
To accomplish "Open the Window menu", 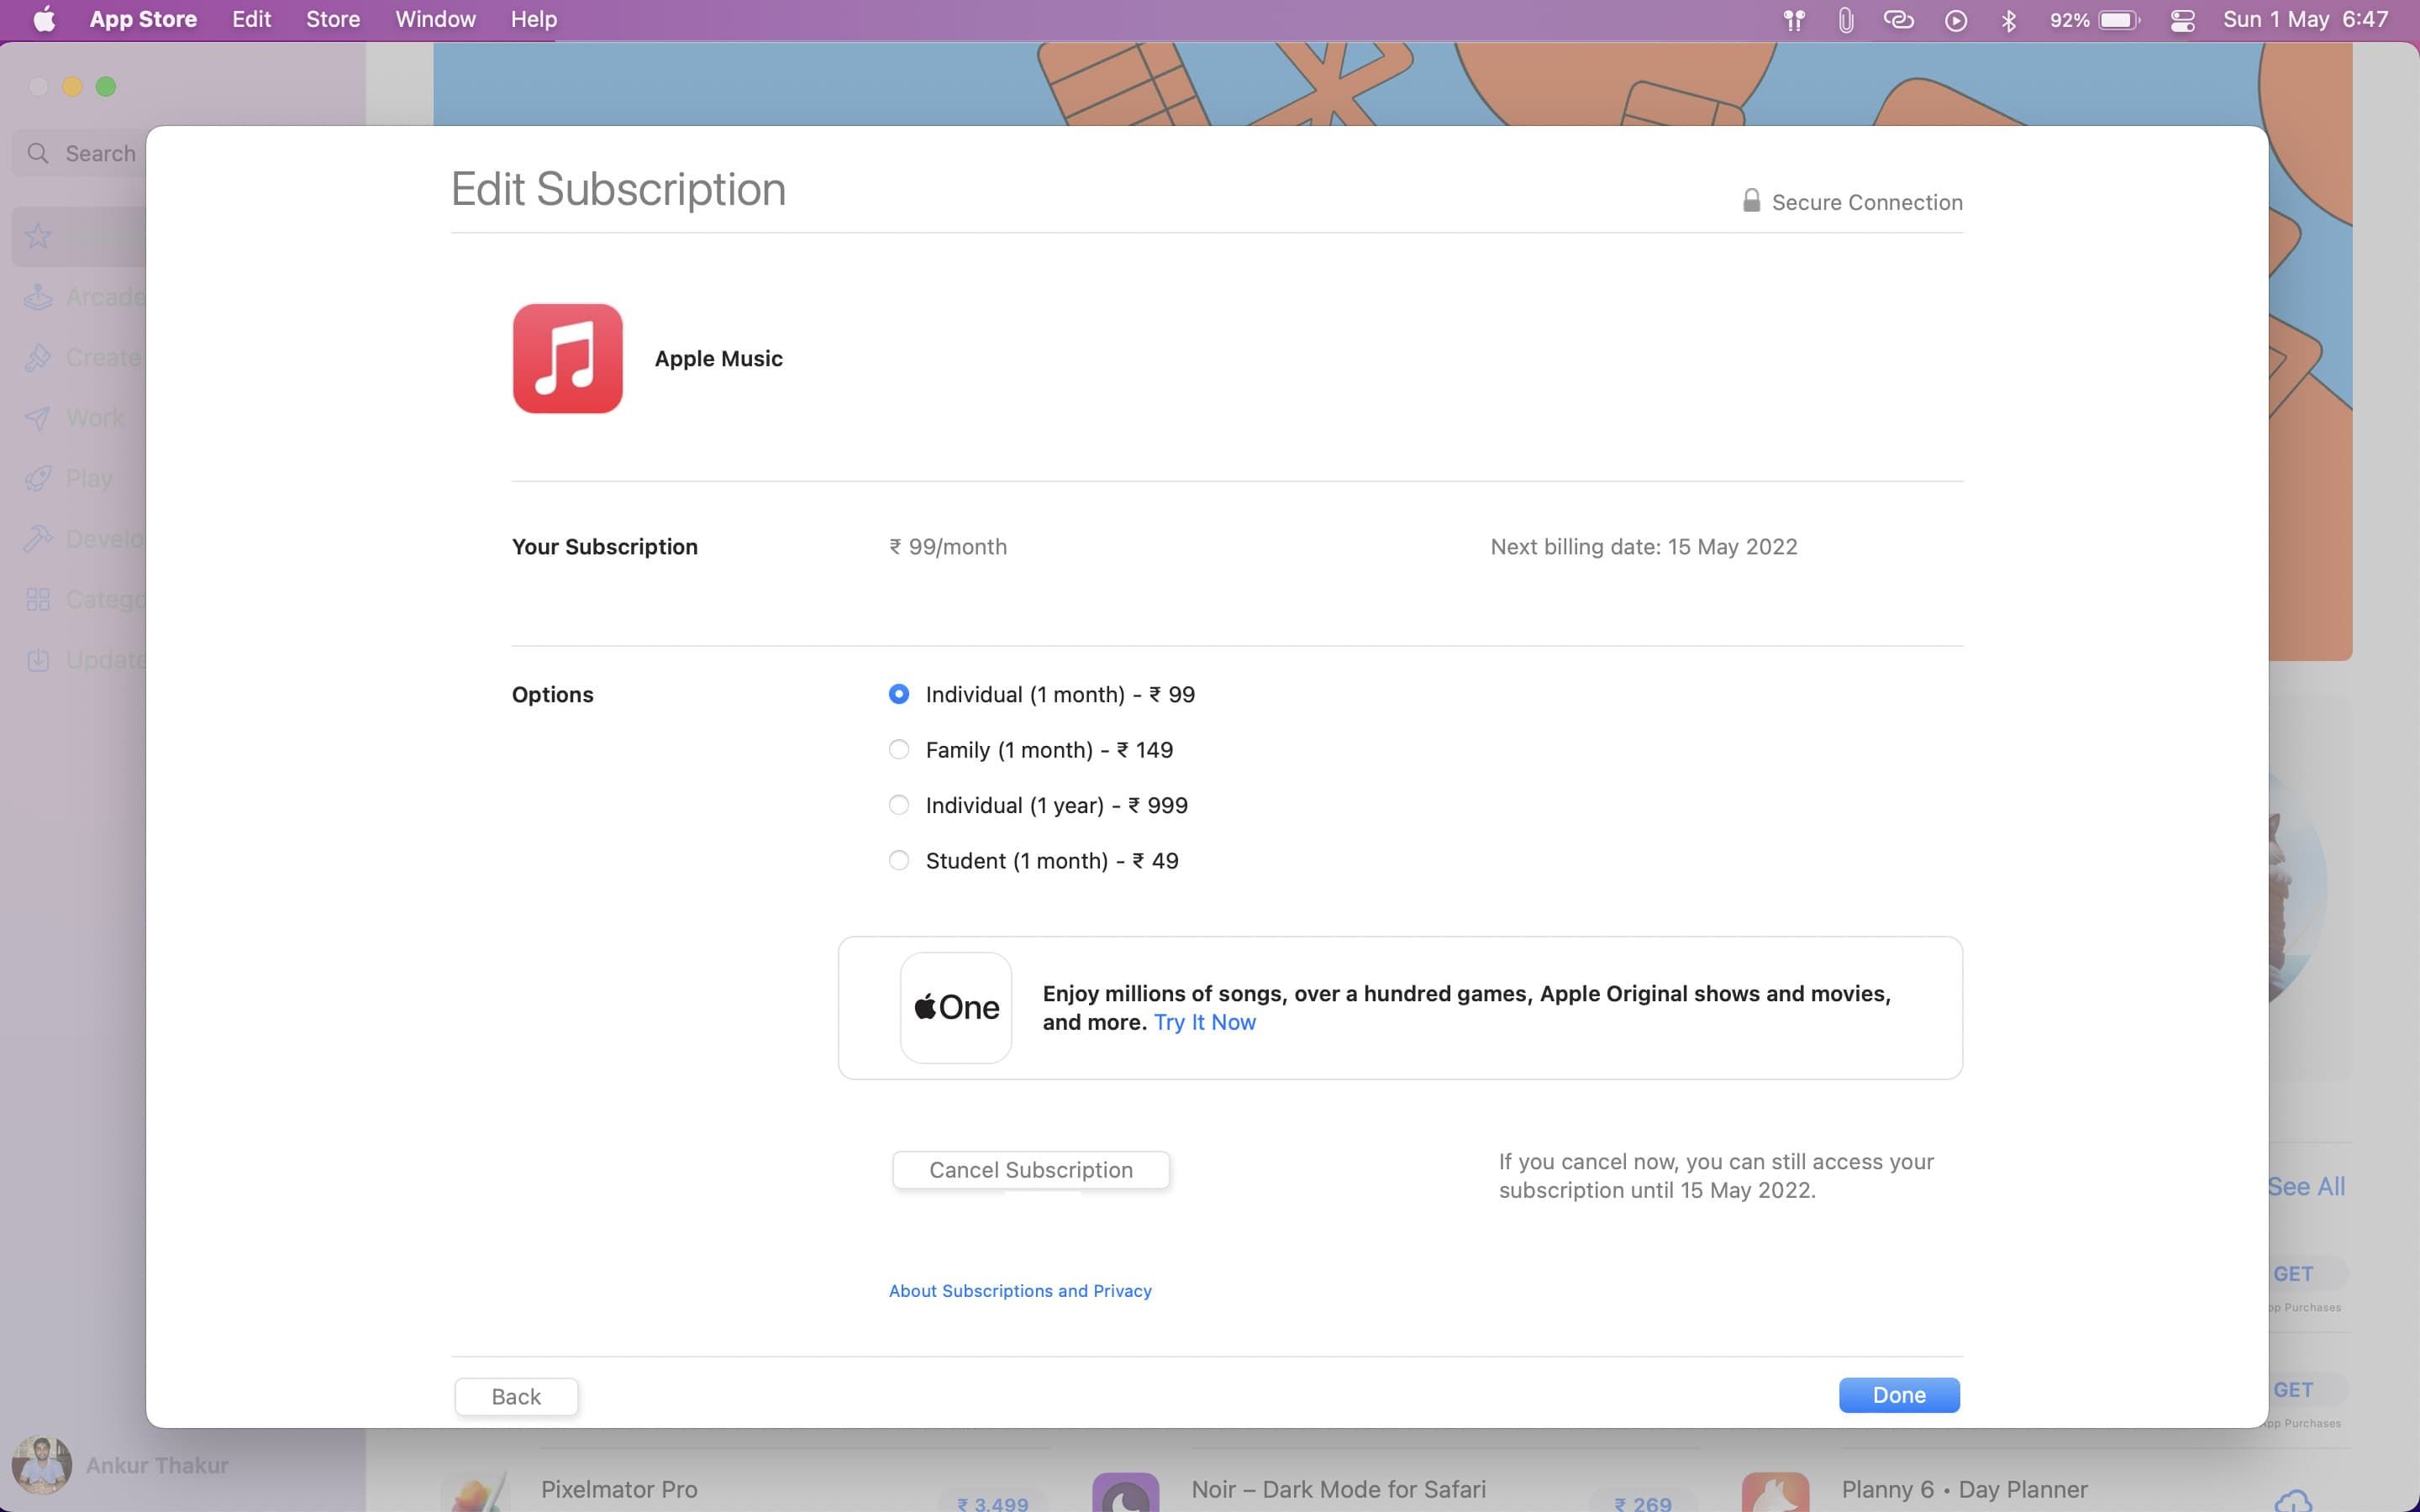I will (435, 19).
